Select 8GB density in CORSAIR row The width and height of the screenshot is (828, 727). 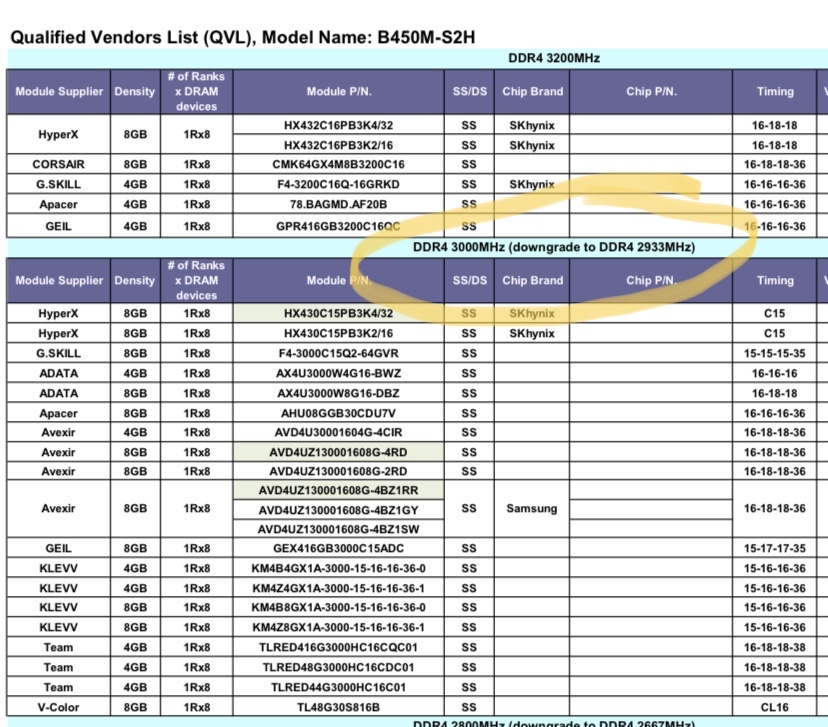(x=135, y=164)
